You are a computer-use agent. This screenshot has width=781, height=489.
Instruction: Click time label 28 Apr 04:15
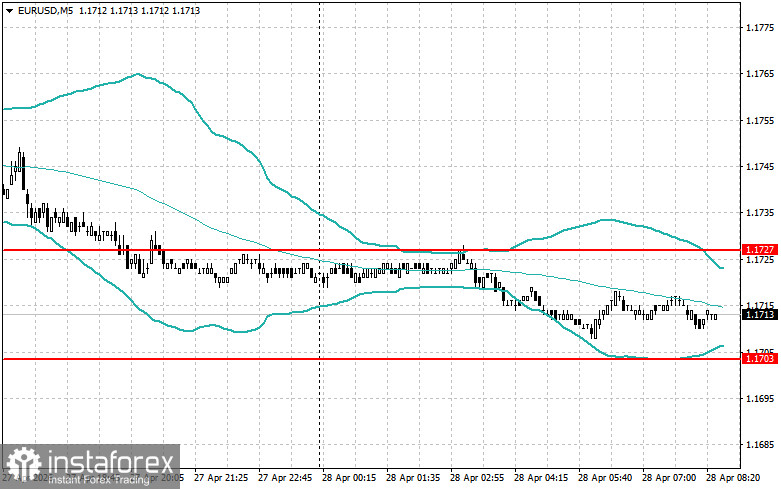coord(541,478)
